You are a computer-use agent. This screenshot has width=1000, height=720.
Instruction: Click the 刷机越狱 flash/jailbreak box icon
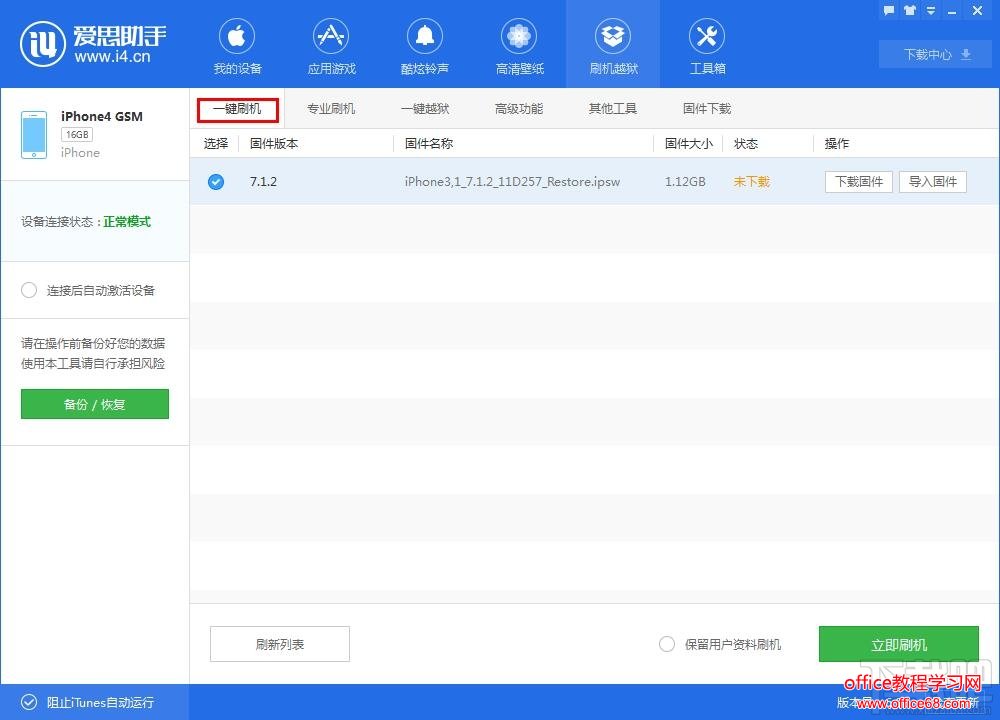click(x=613, y=38)
